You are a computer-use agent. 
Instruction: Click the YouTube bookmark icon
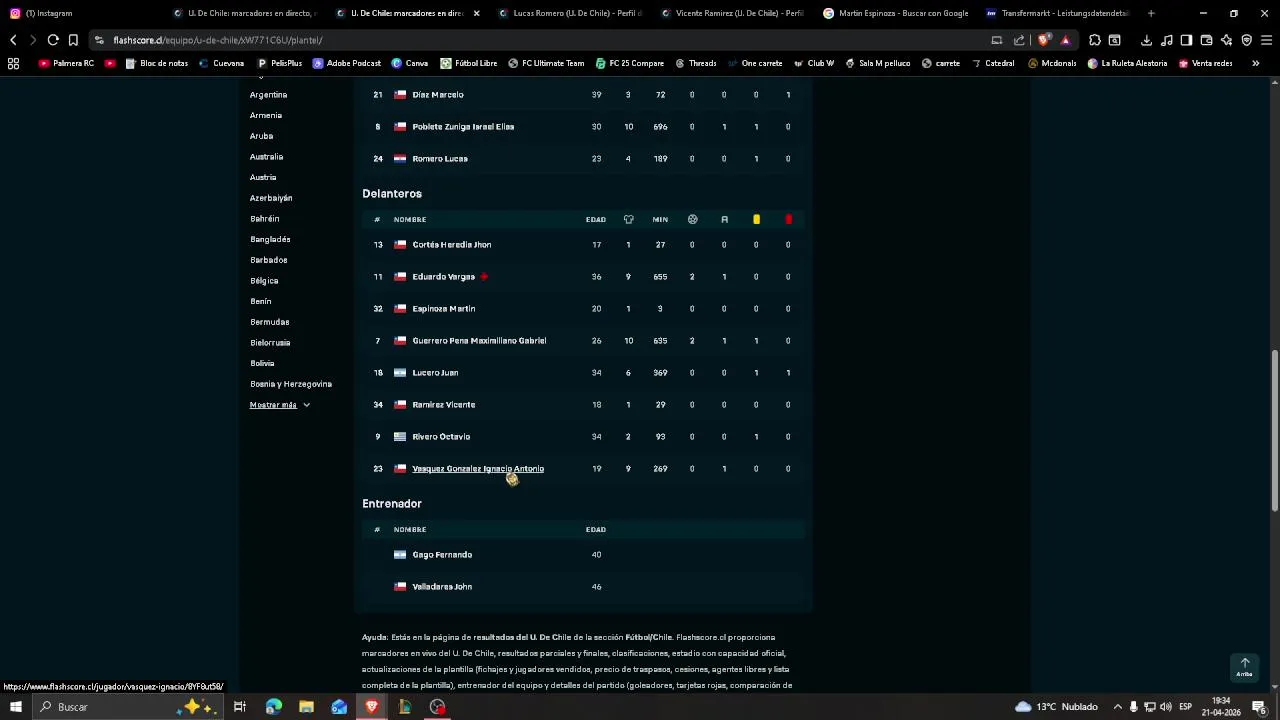tap(110, 63)
